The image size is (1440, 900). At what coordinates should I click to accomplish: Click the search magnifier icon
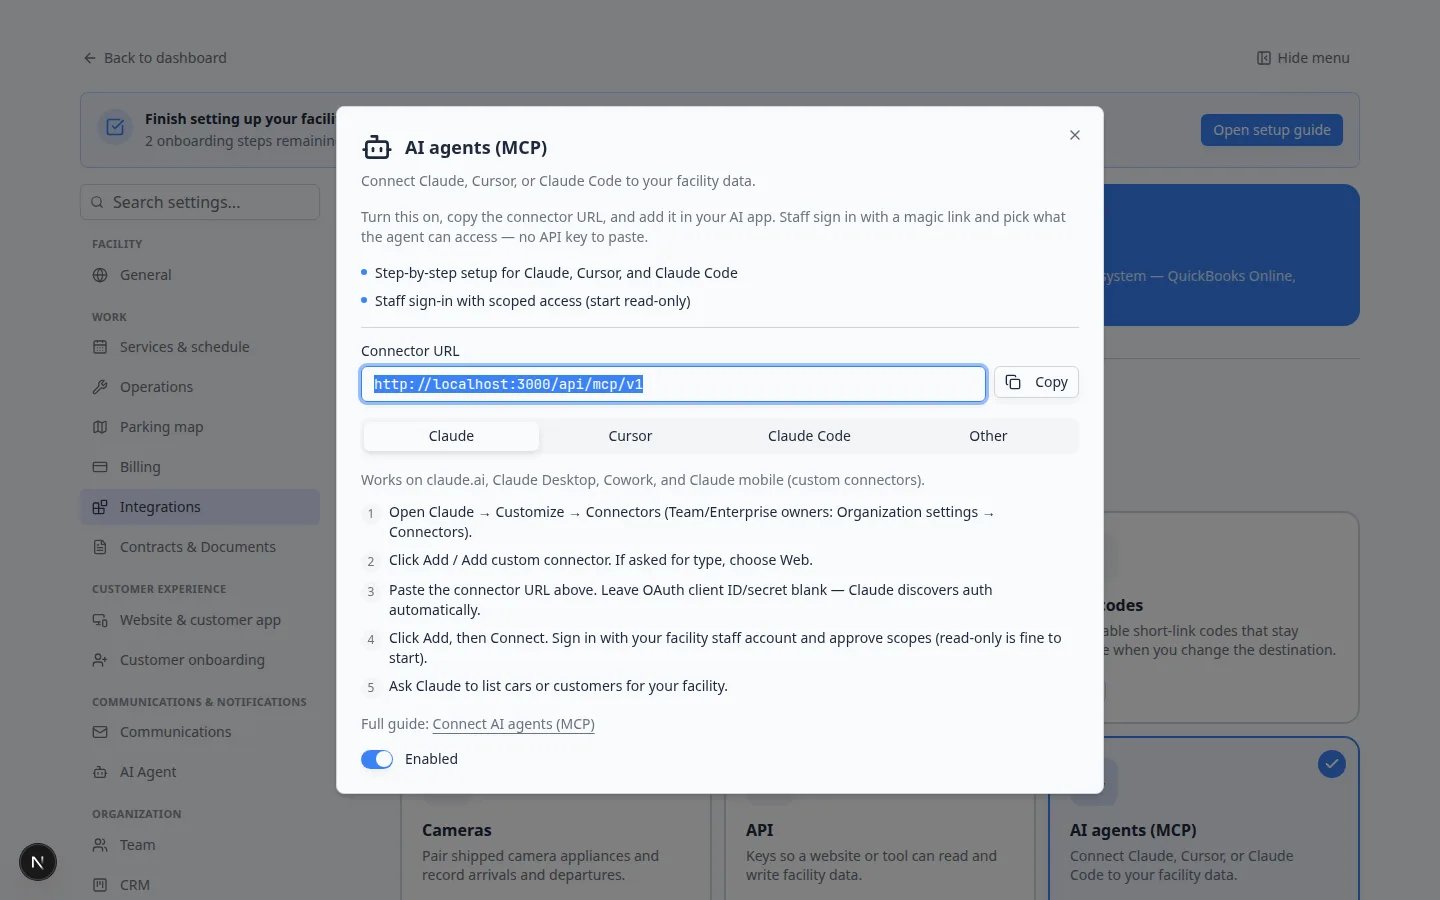tap(97, 202)
